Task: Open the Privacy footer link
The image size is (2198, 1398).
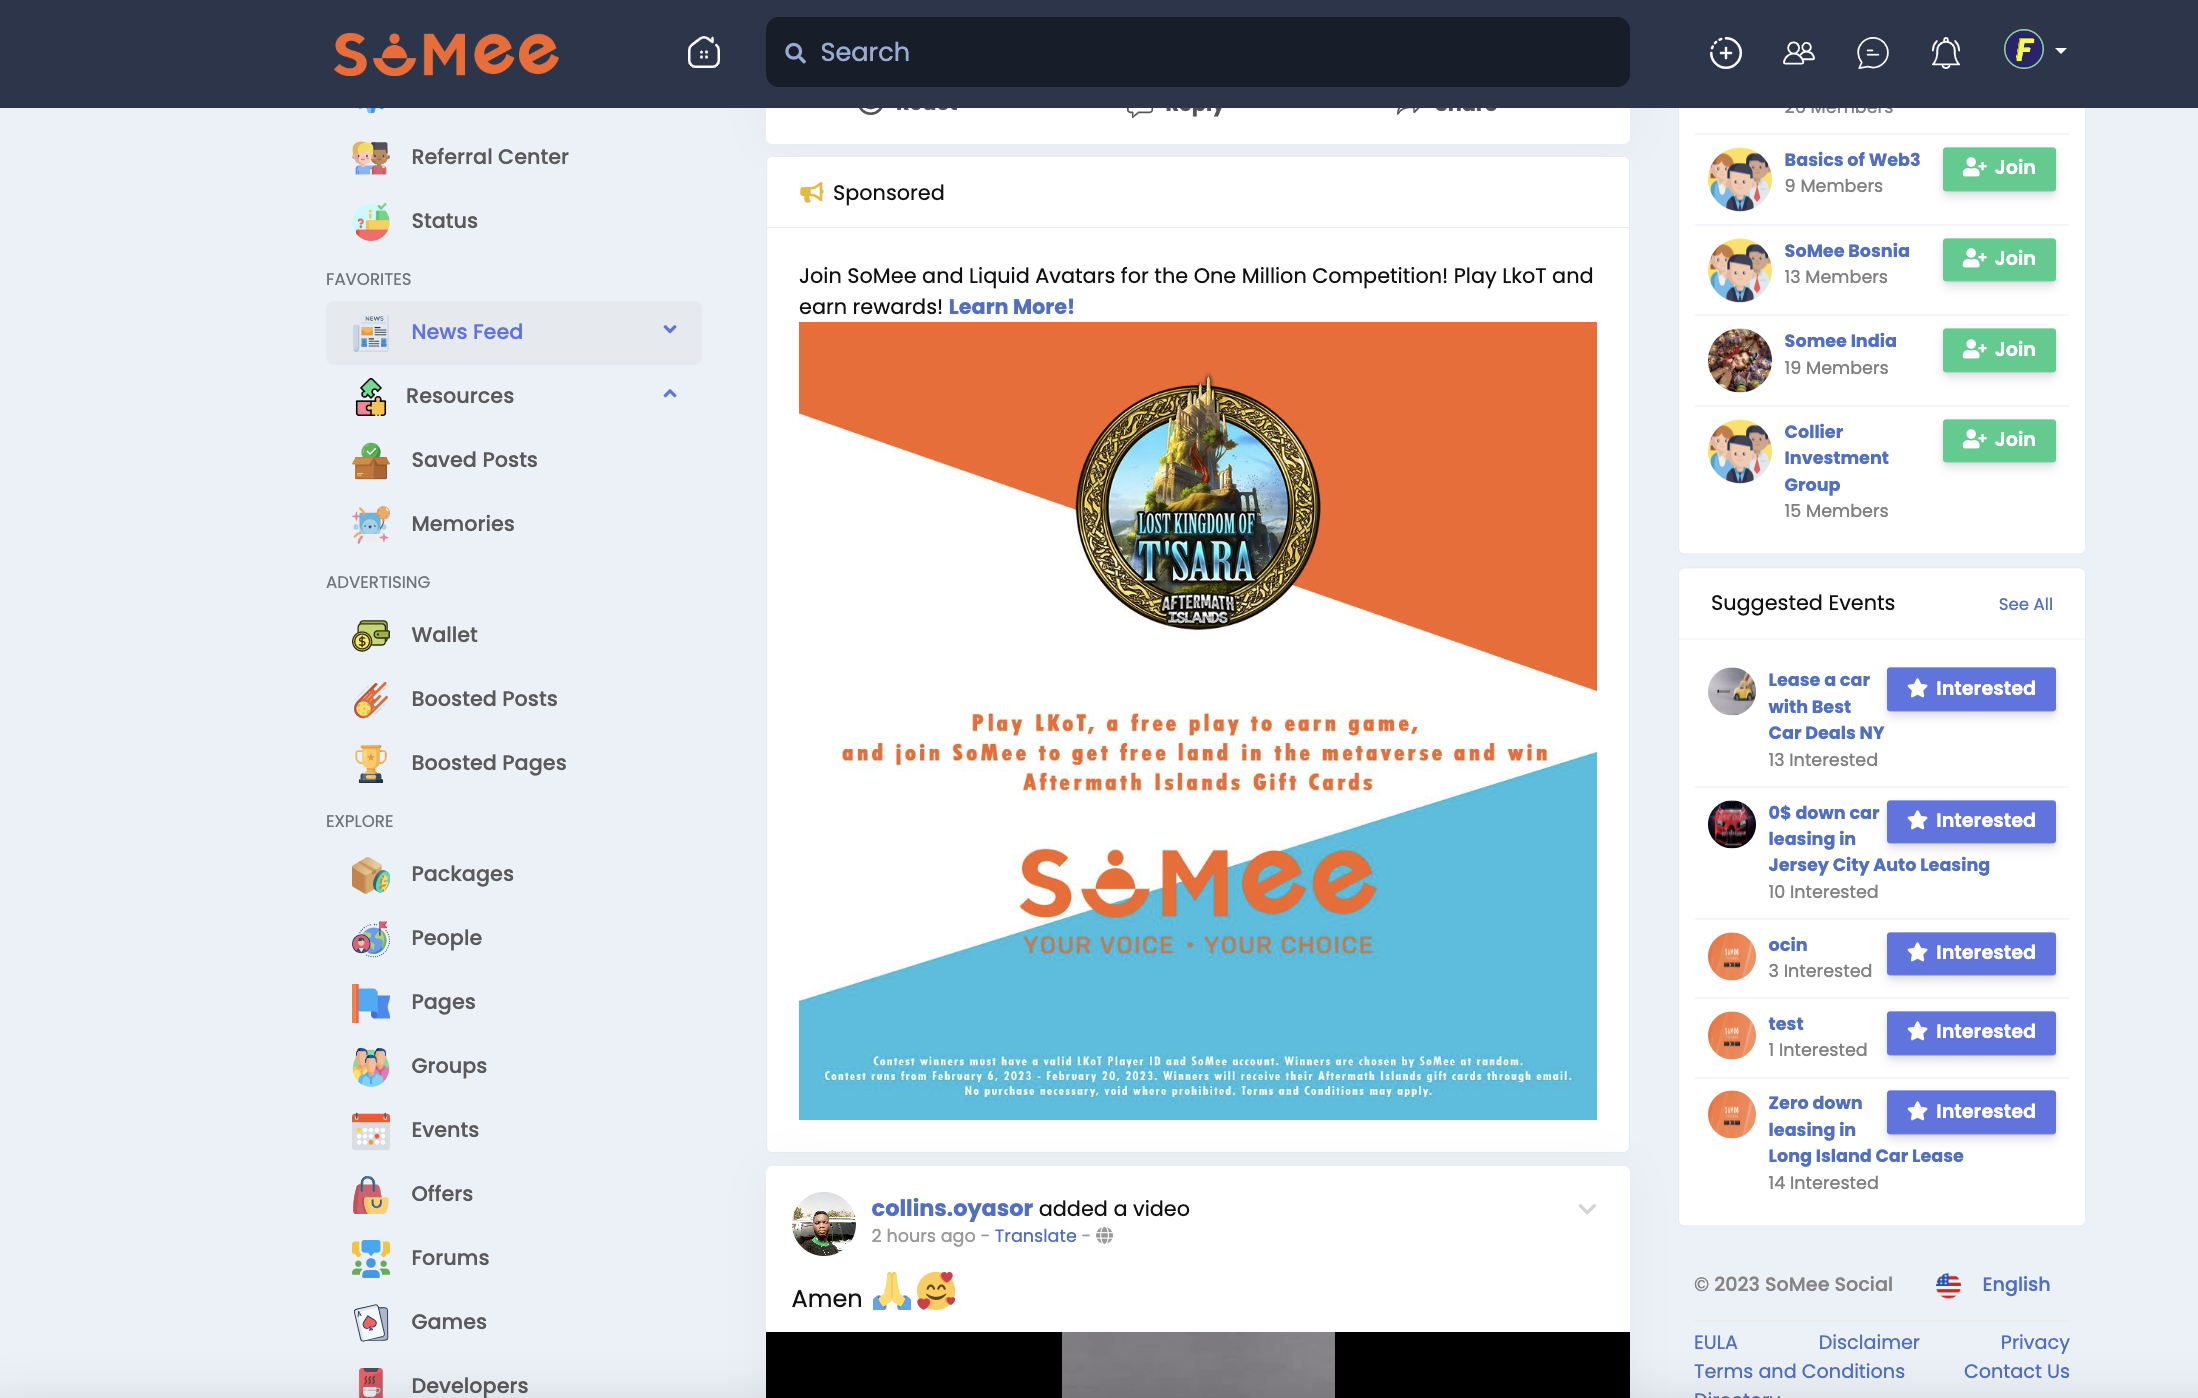Action: point(2034,1342)
